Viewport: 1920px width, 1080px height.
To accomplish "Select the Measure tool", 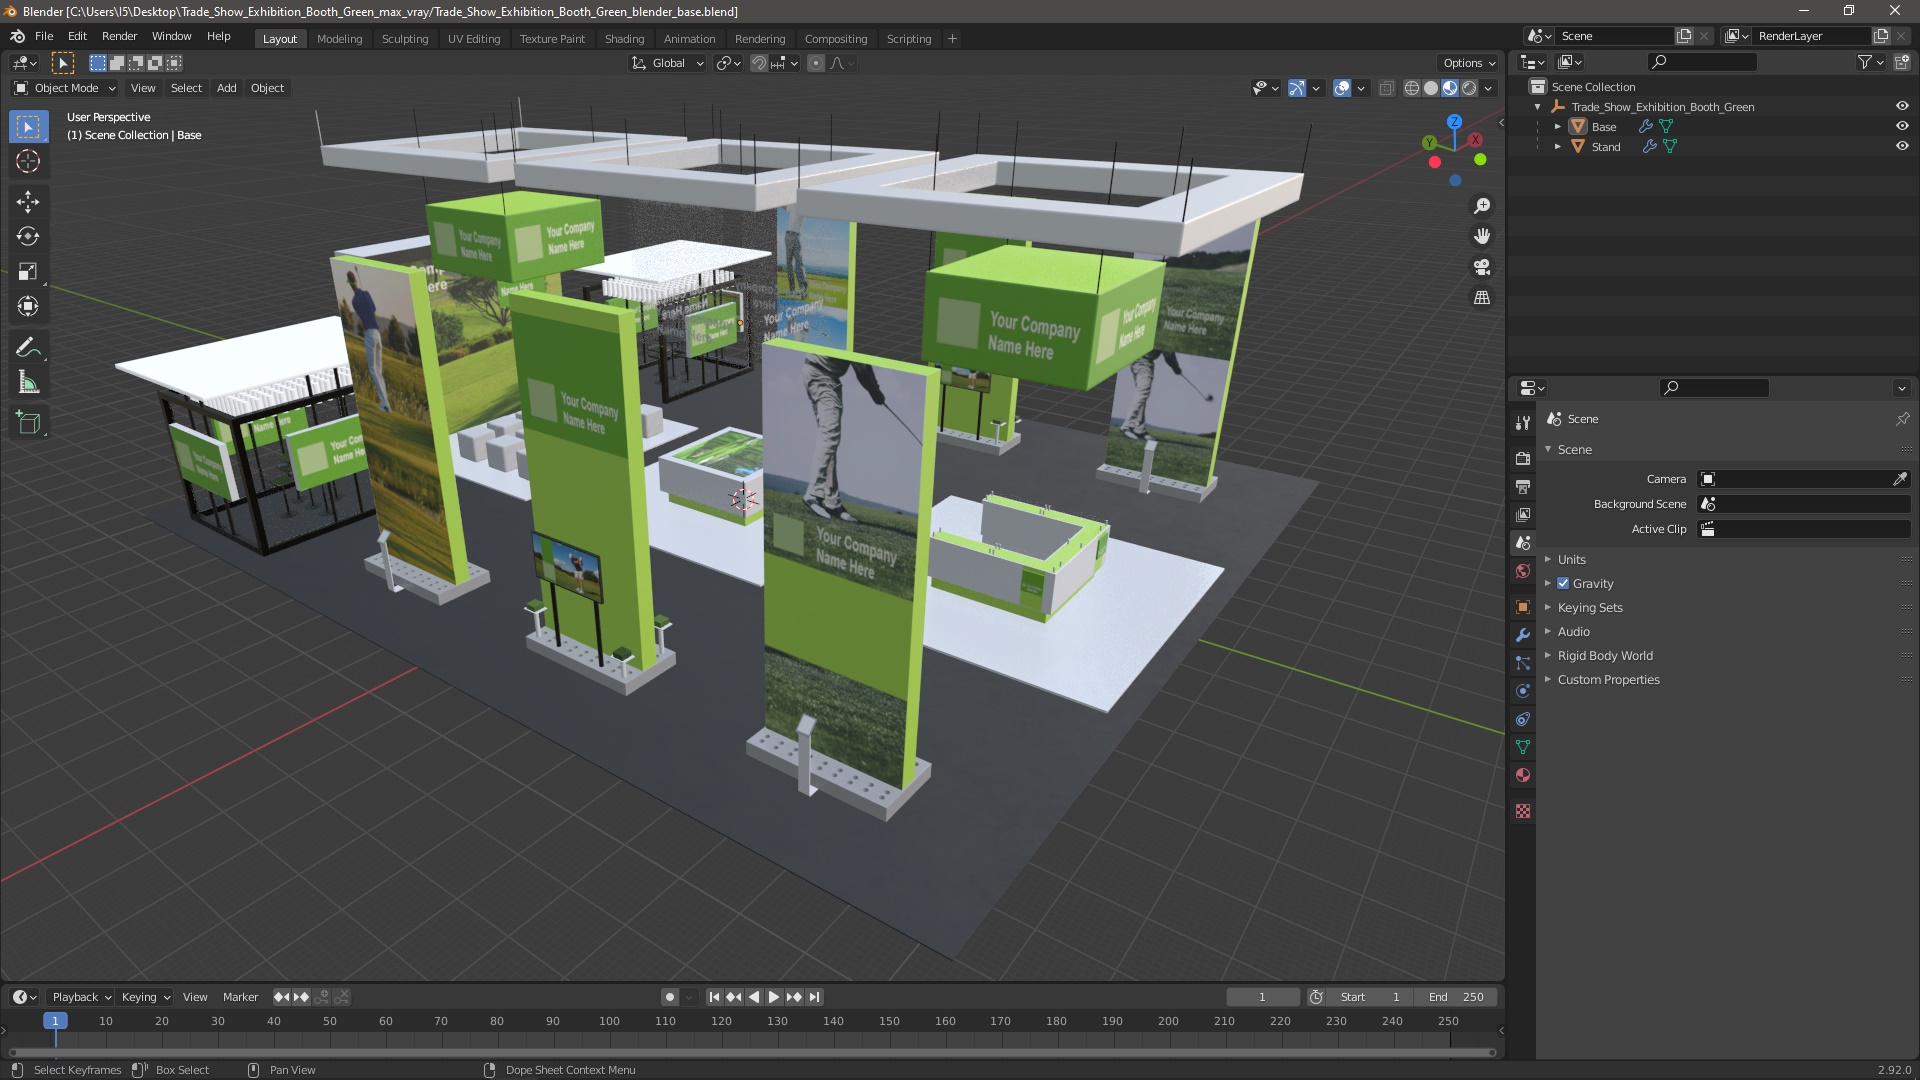I will (28, 383).
